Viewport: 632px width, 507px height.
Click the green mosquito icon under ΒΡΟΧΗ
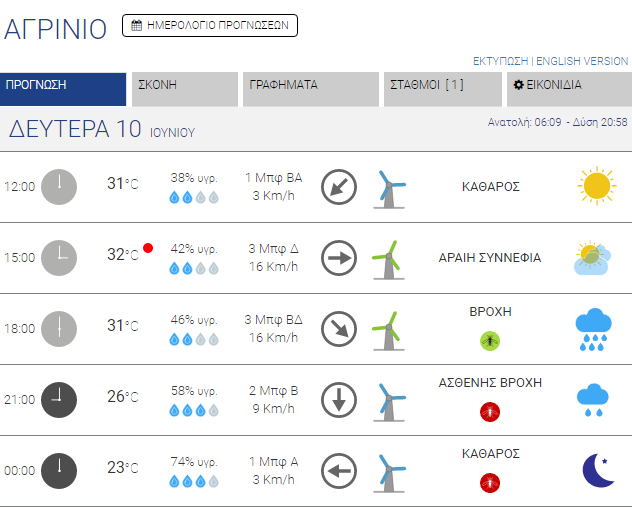point(490,340)
